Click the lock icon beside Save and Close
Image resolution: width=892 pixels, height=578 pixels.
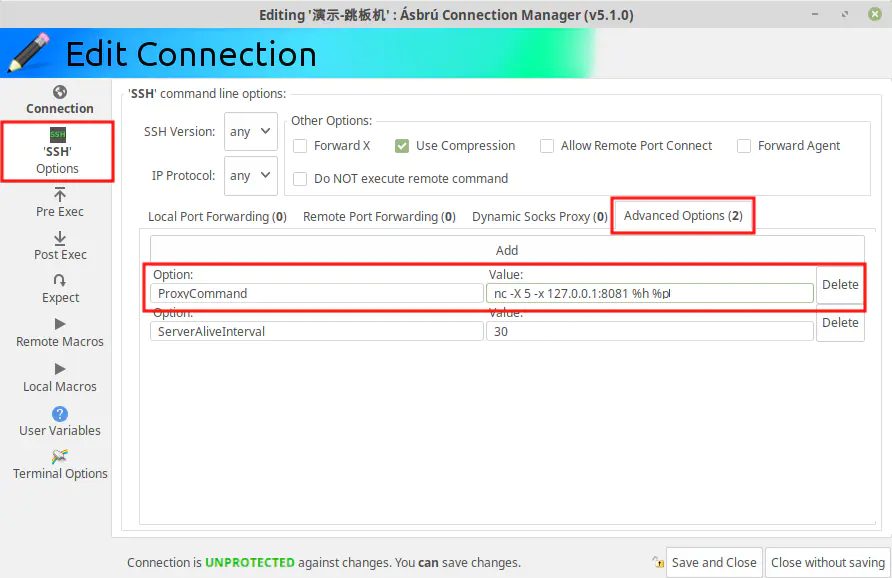coord(658,562)
